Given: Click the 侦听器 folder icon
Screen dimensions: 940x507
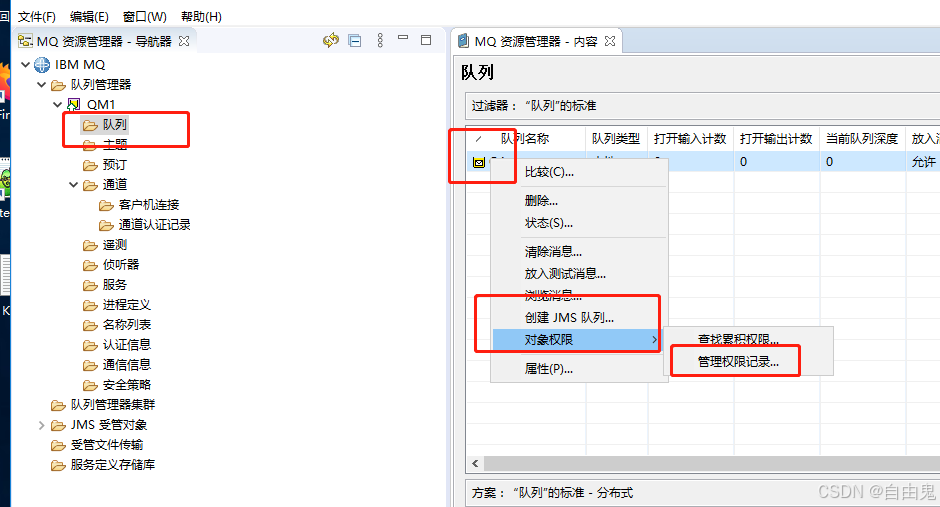Looking at the screenshot, I should click(90, 265).
